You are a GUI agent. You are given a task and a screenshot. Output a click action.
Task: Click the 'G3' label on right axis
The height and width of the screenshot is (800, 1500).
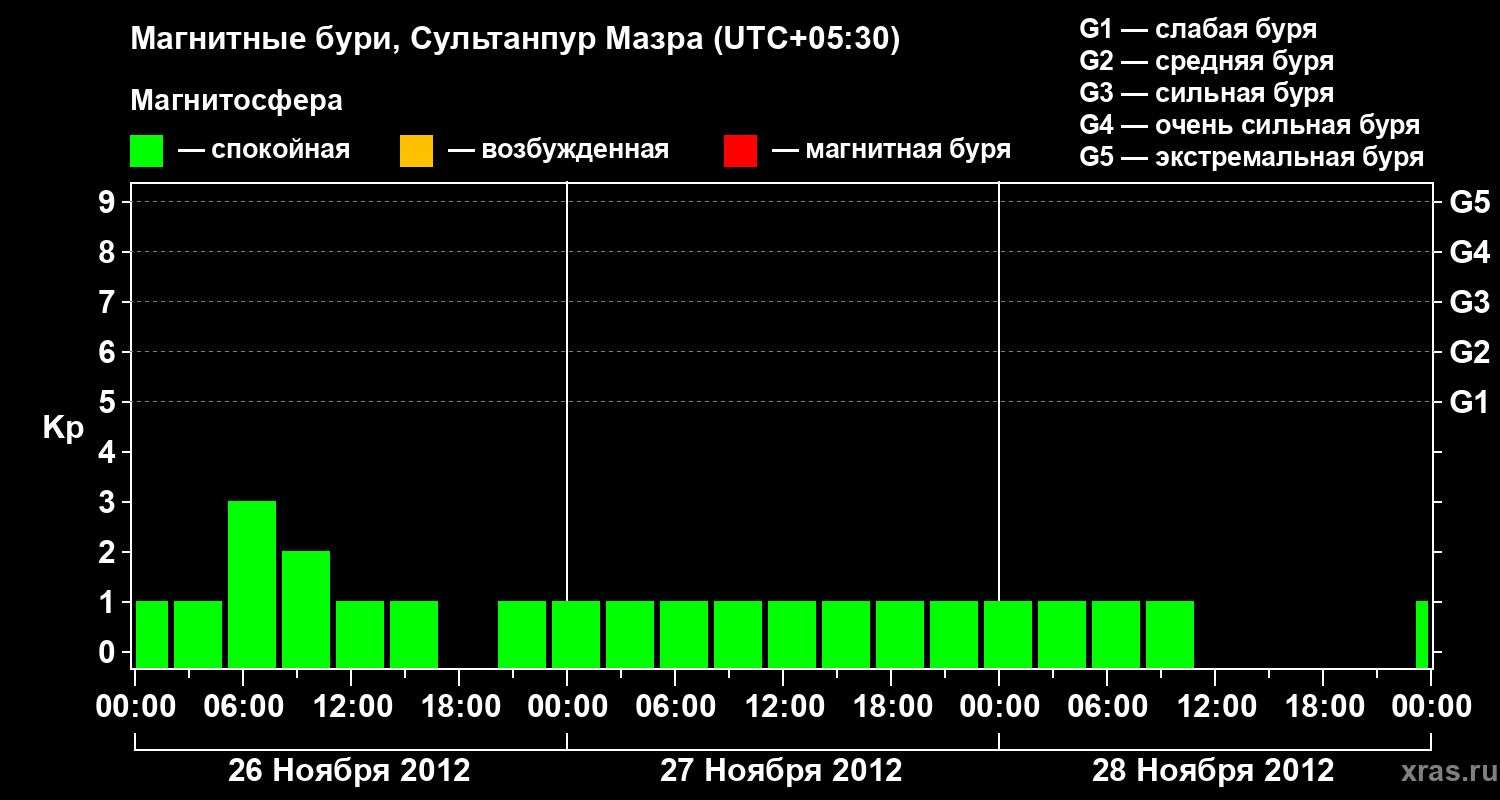click(x=1469, y=302)
